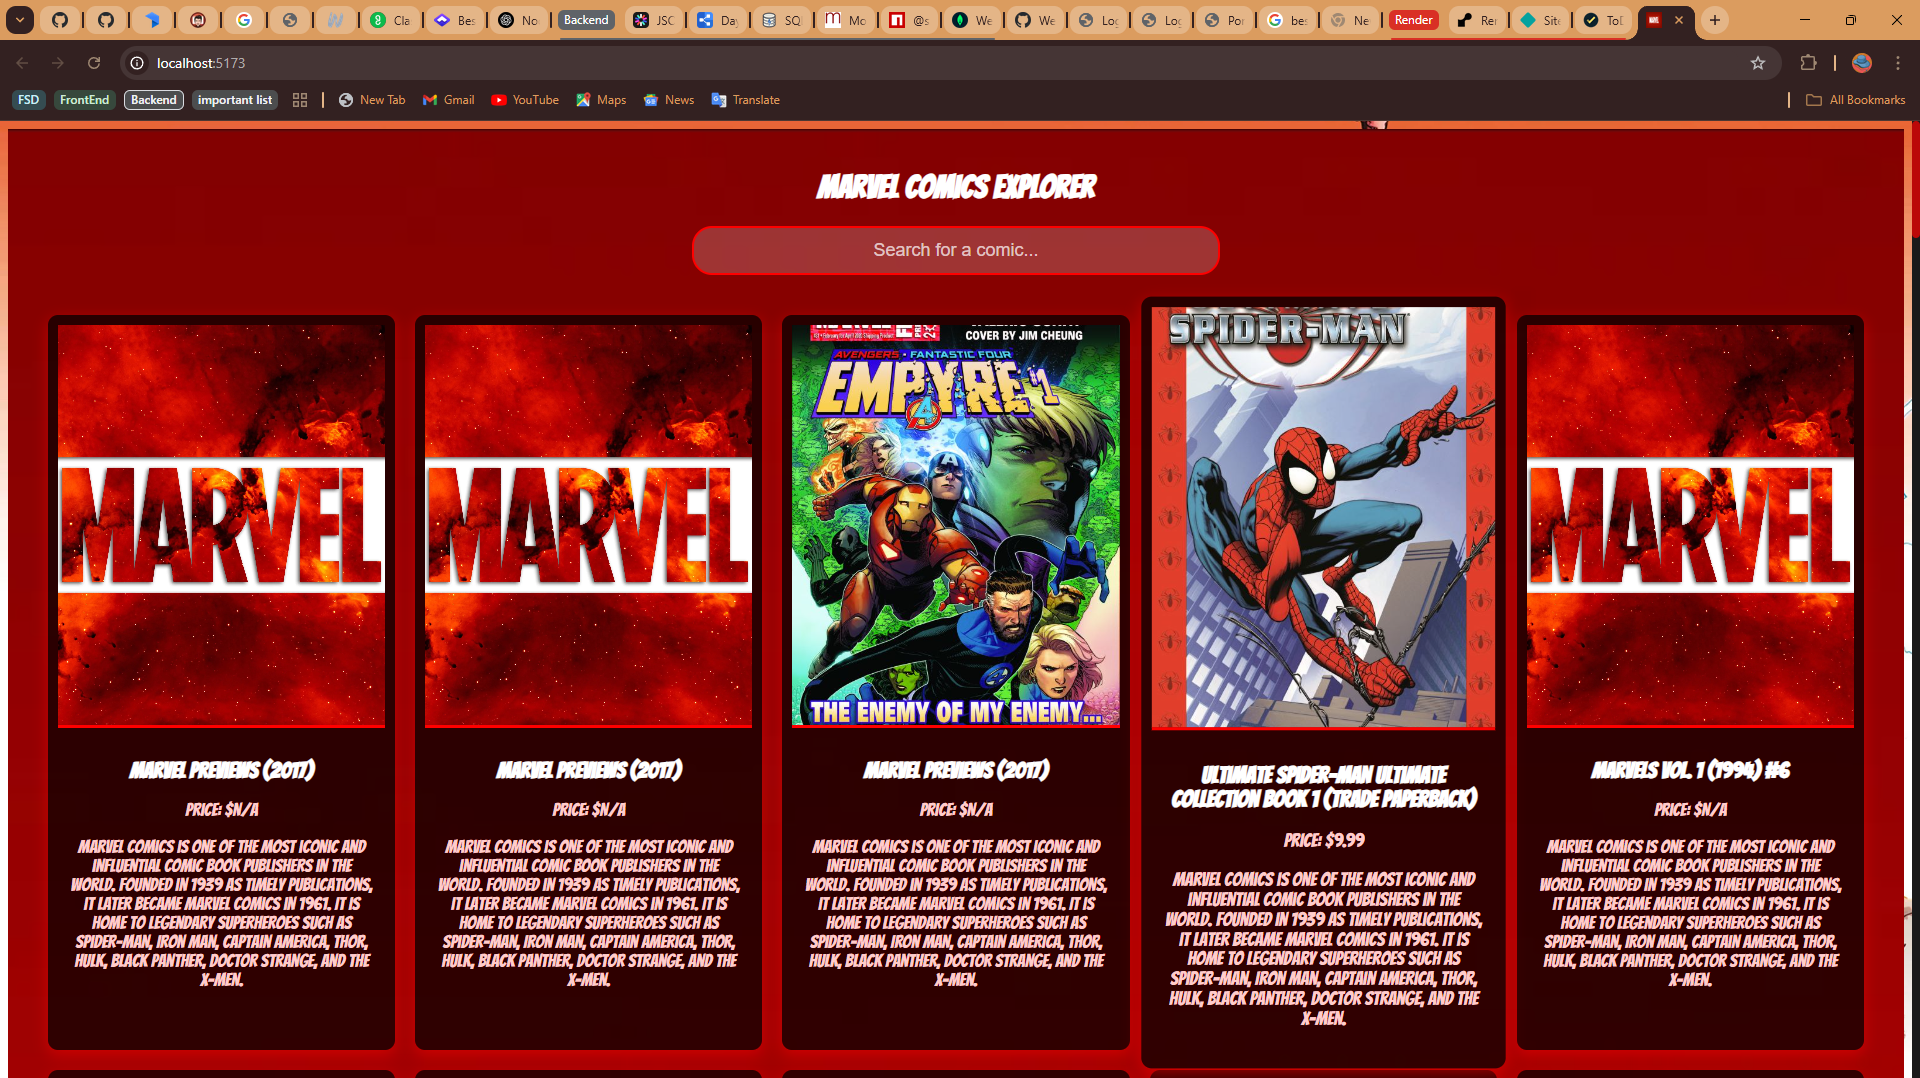Screen dimensions: 1920x1078
Task: Click the price under Marvels Vol. 1 card
Action: 1690,809
